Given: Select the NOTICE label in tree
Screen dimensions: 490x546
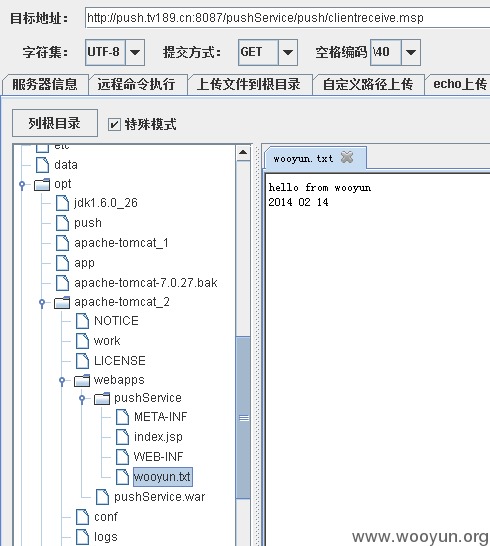Looking at the screenshot, I should pos(116,321).
